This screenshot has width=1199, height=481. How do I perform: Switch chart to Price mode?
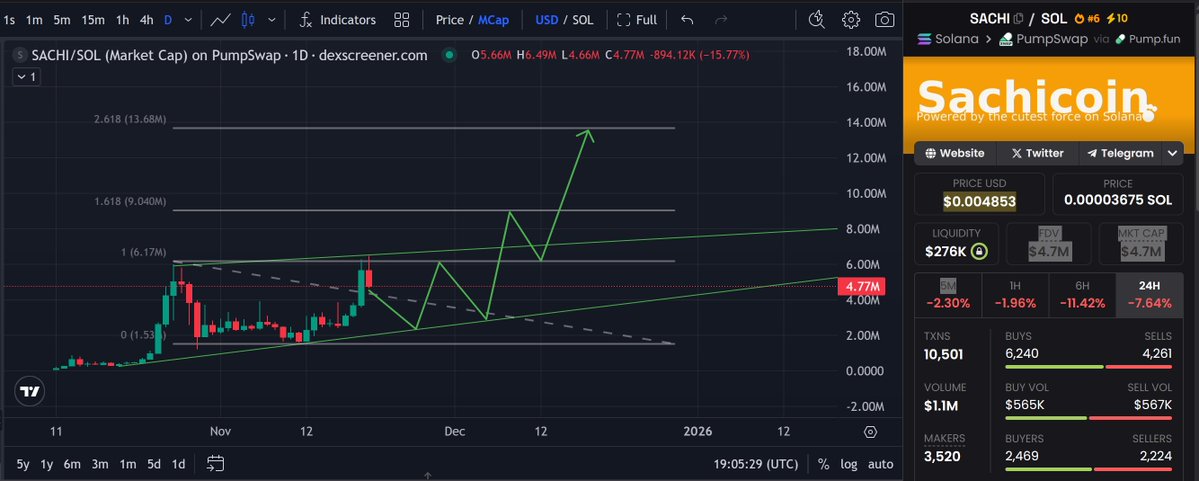(x=450, y=20)
